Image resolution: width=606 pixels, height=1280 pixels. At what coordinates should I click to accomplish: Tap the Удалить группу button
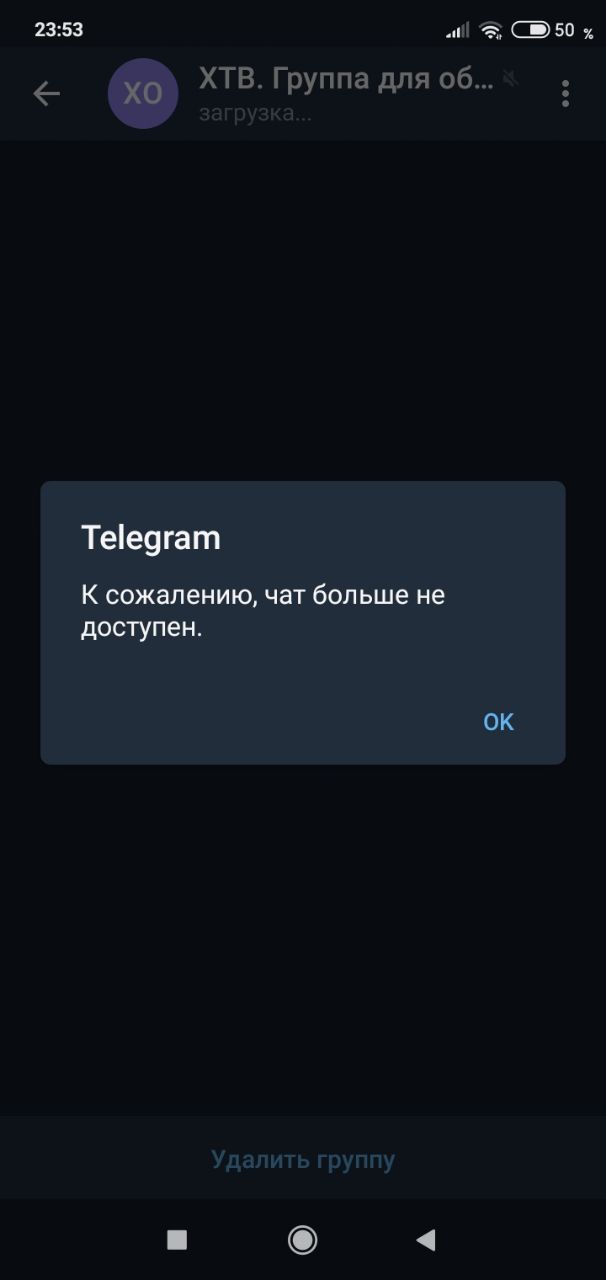(303, 1159)
